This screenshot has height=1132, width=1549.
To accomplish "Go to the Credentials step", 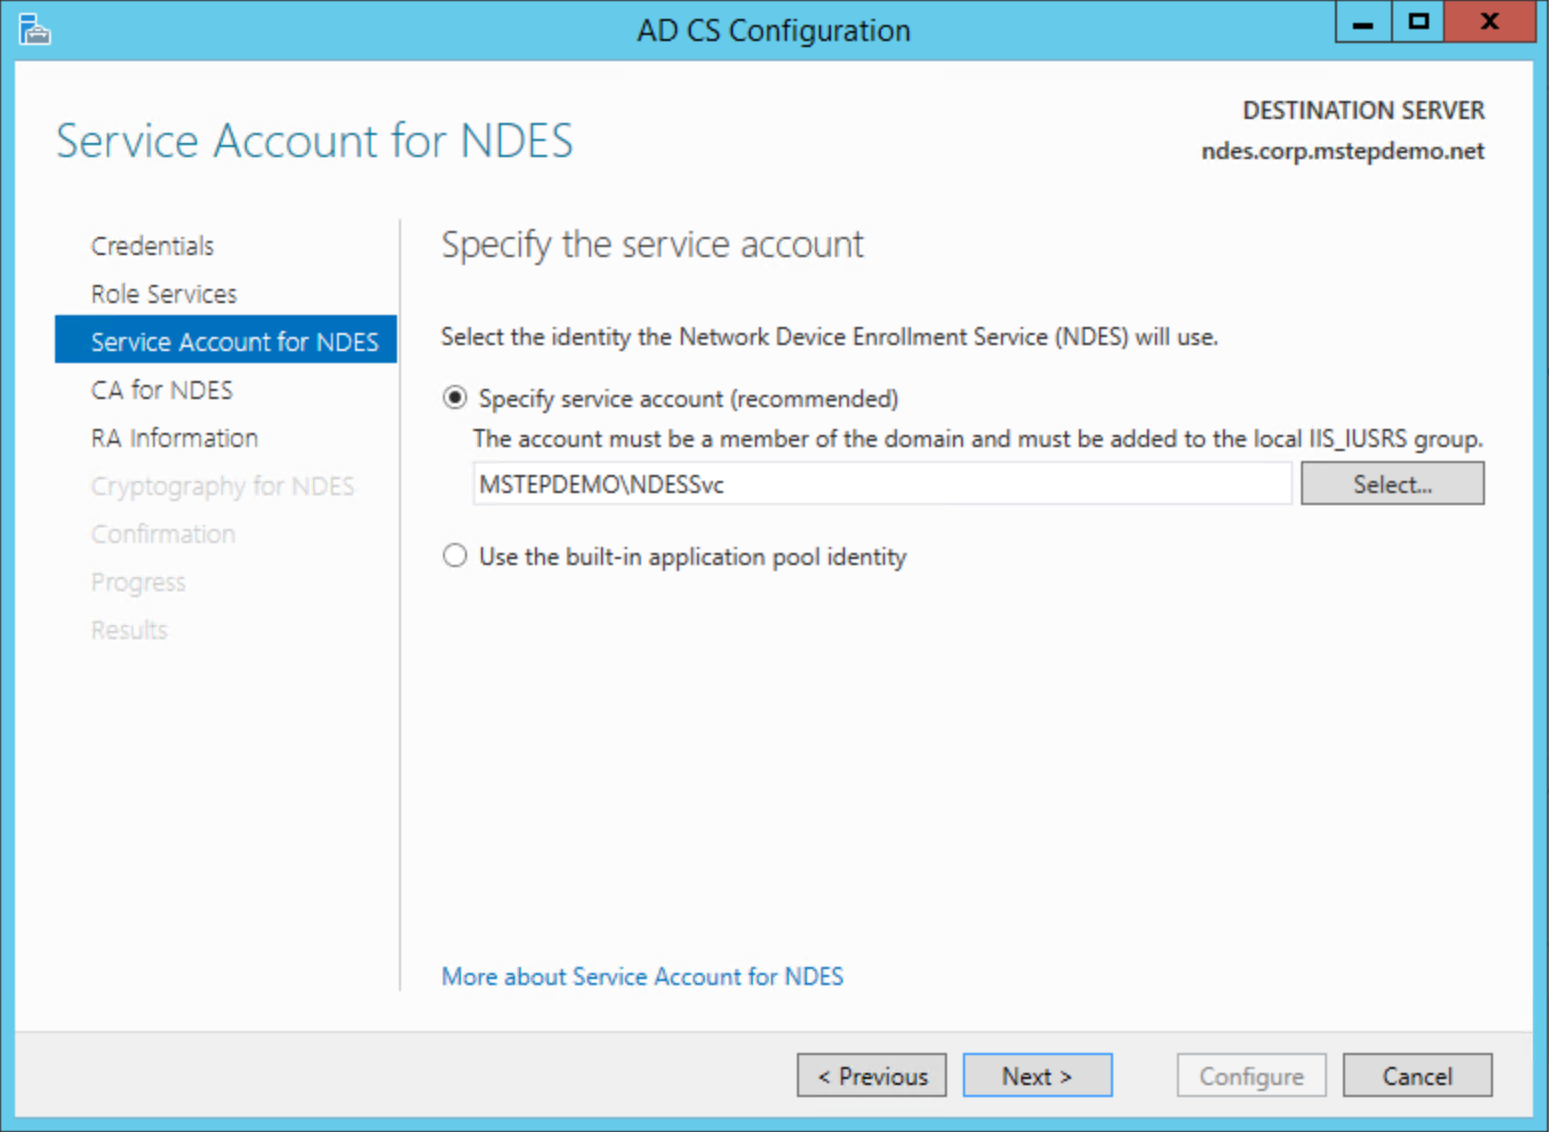I will point(152,245).
